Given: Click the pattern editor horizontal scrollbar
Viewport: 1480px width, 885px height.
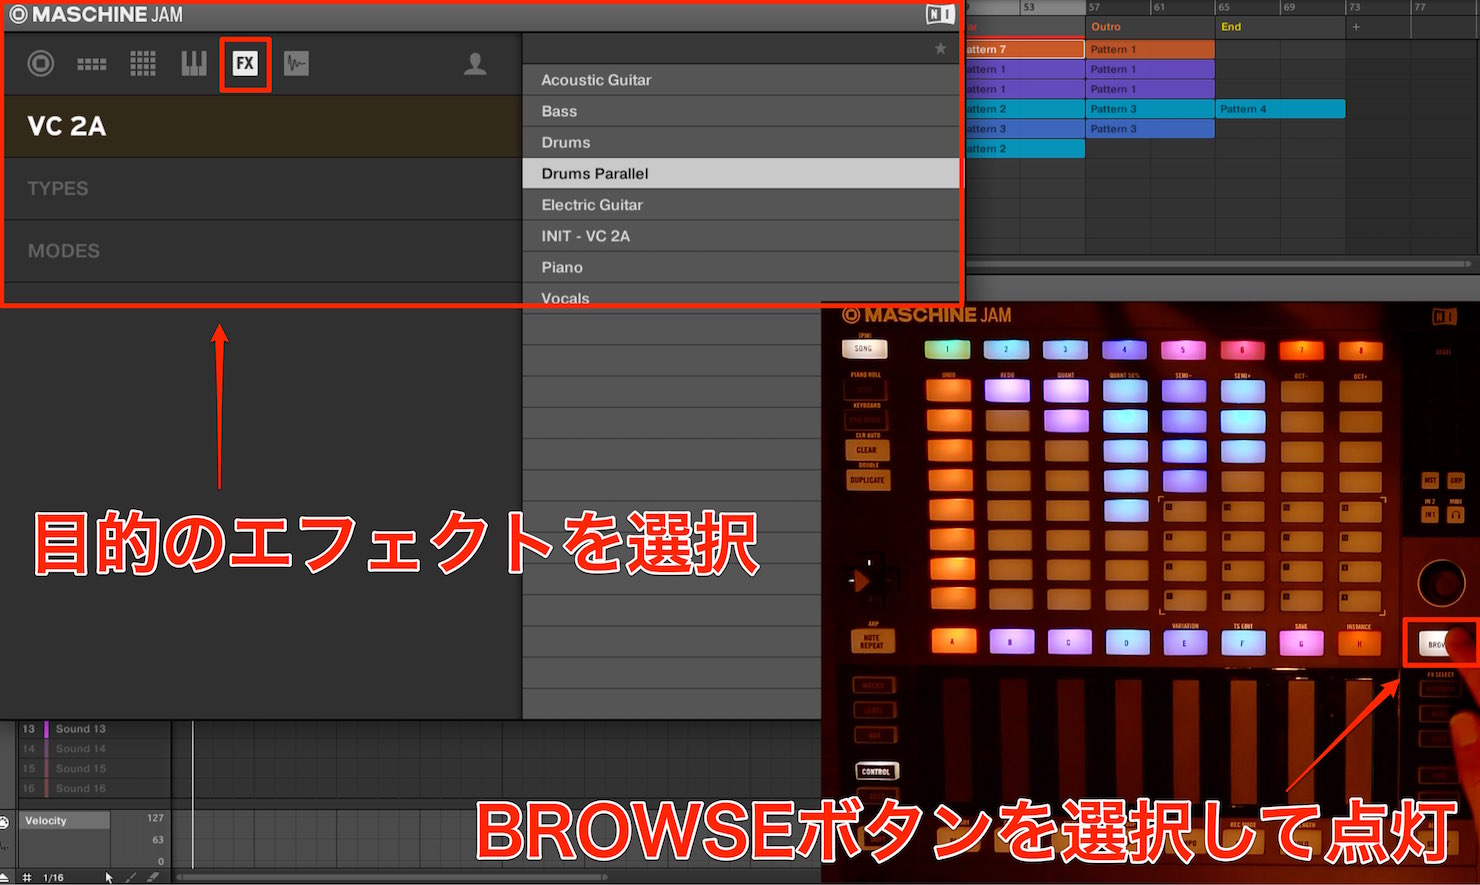Looking at the screenshot, I should [390, 877].
